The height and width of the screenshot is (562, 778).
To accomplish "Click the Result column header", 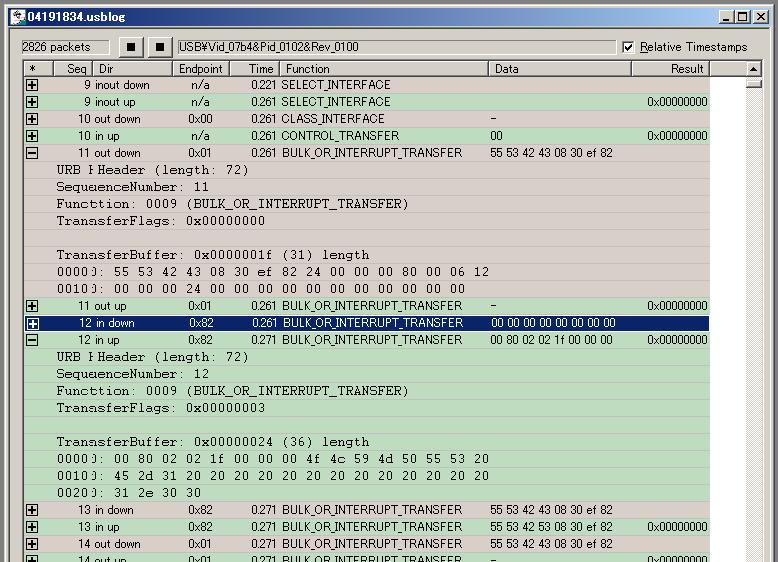I will point(669,69).
